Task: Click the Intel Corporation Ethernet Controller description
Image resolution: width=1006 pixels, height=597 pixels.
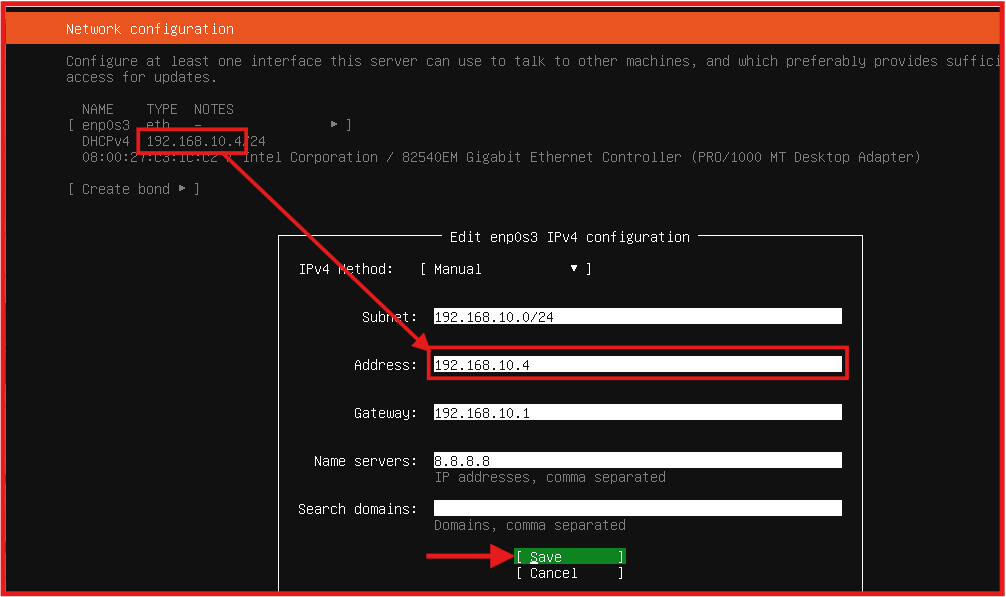Action: click(580, 157)
